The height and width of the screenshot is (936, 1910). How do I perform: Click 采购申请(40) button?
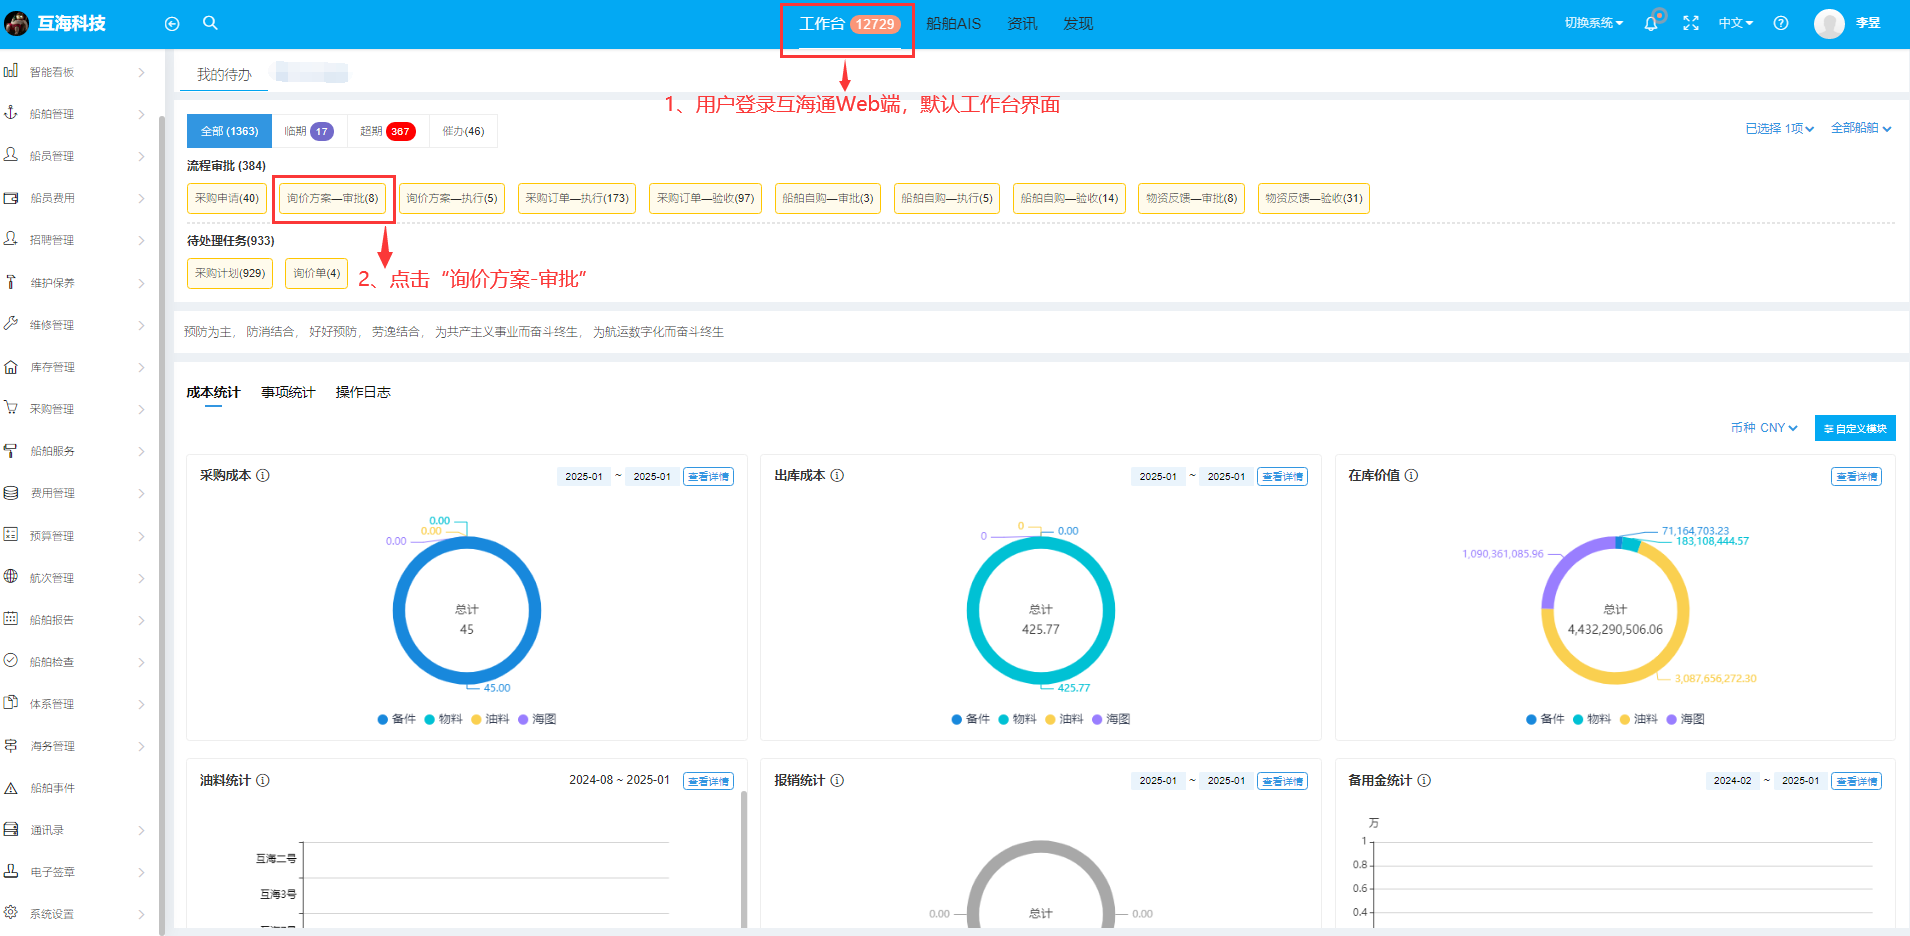tap(227, 198)
